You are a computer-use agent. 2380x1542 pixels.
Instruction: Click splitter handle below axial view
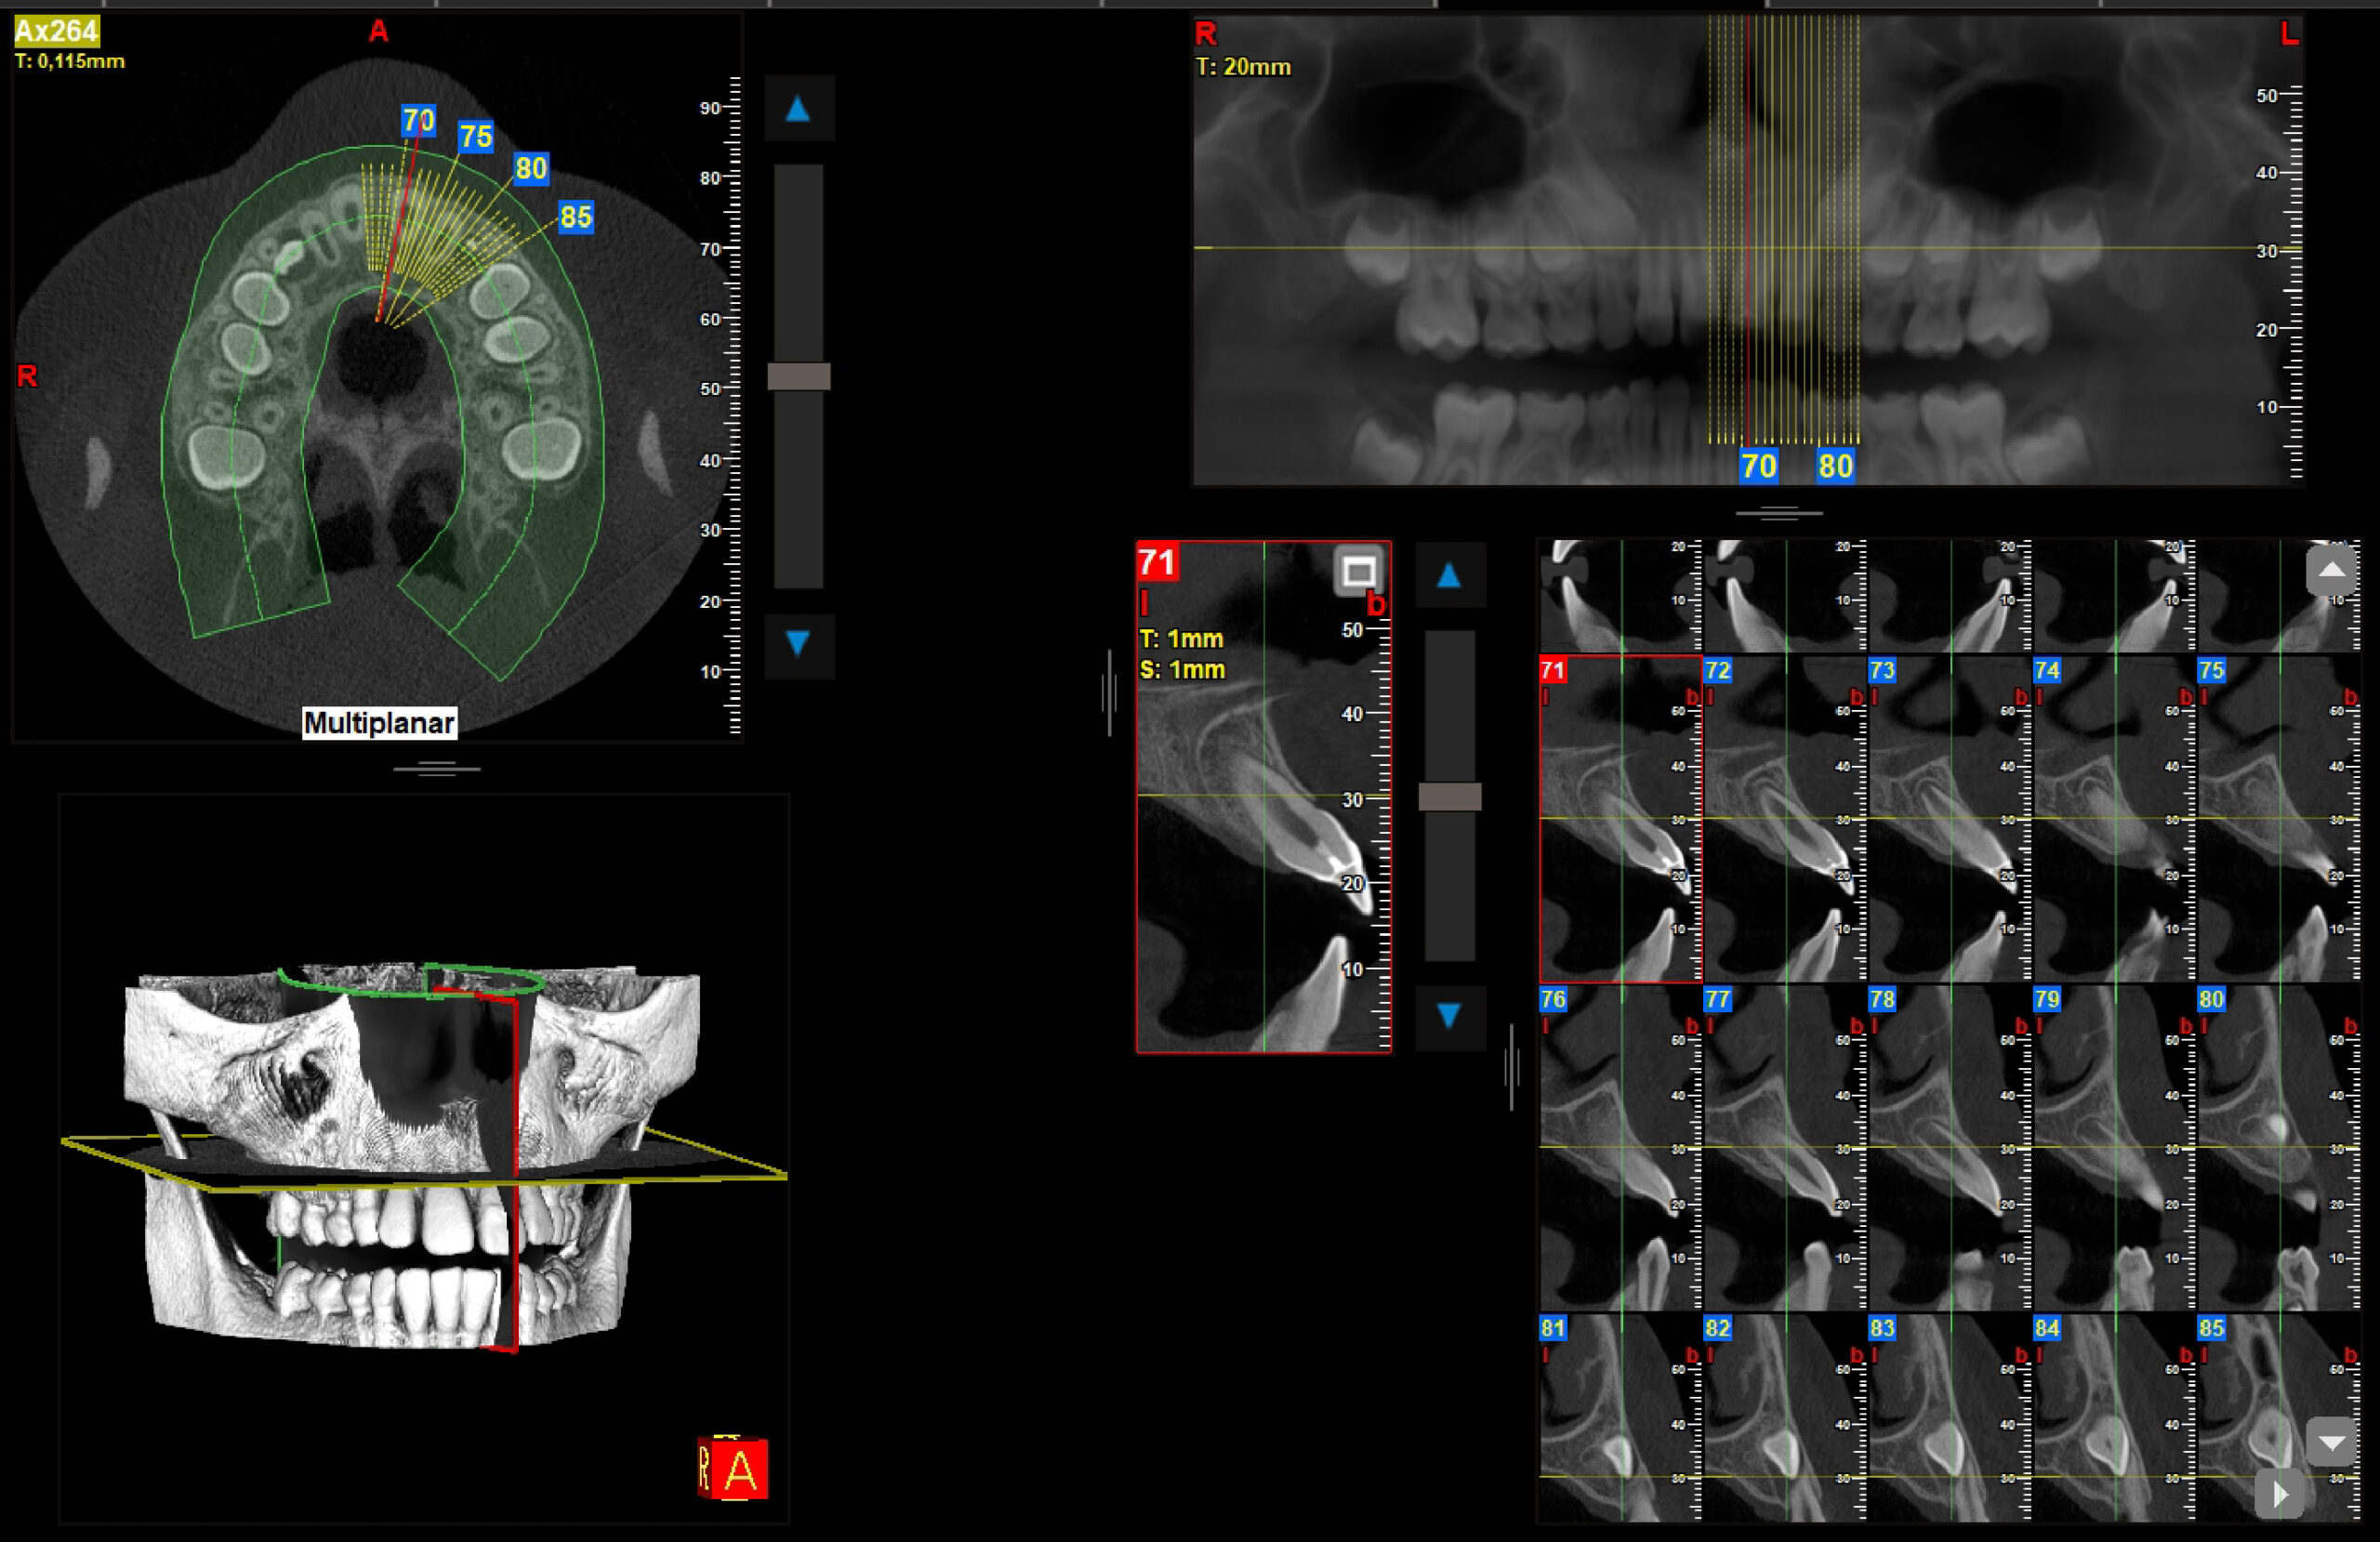pyautogui.click(x=437, y=769)
